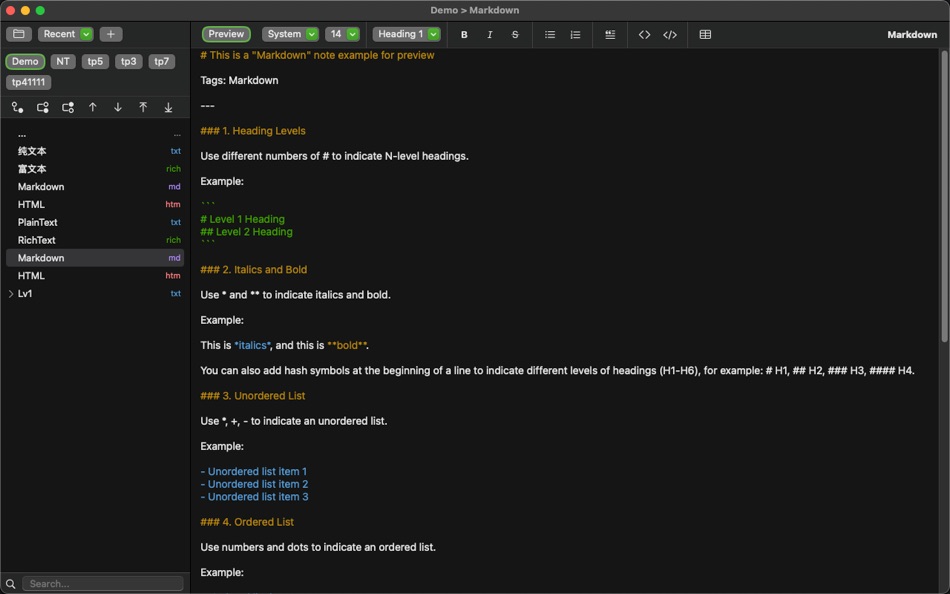950x594 pixels.
Task: Toggle the Preview mode button
Action: [x=226, y=34]
